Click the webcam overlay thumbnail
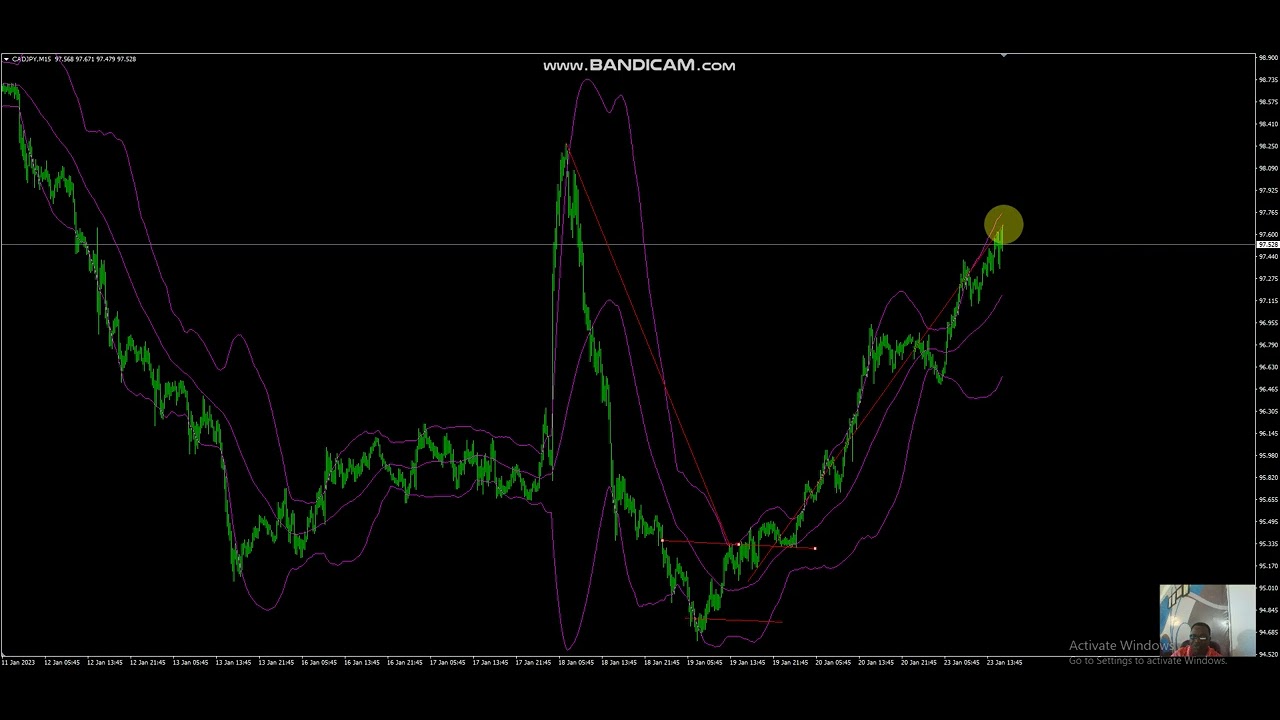1280x720 pixels. tap(1207, 620)
